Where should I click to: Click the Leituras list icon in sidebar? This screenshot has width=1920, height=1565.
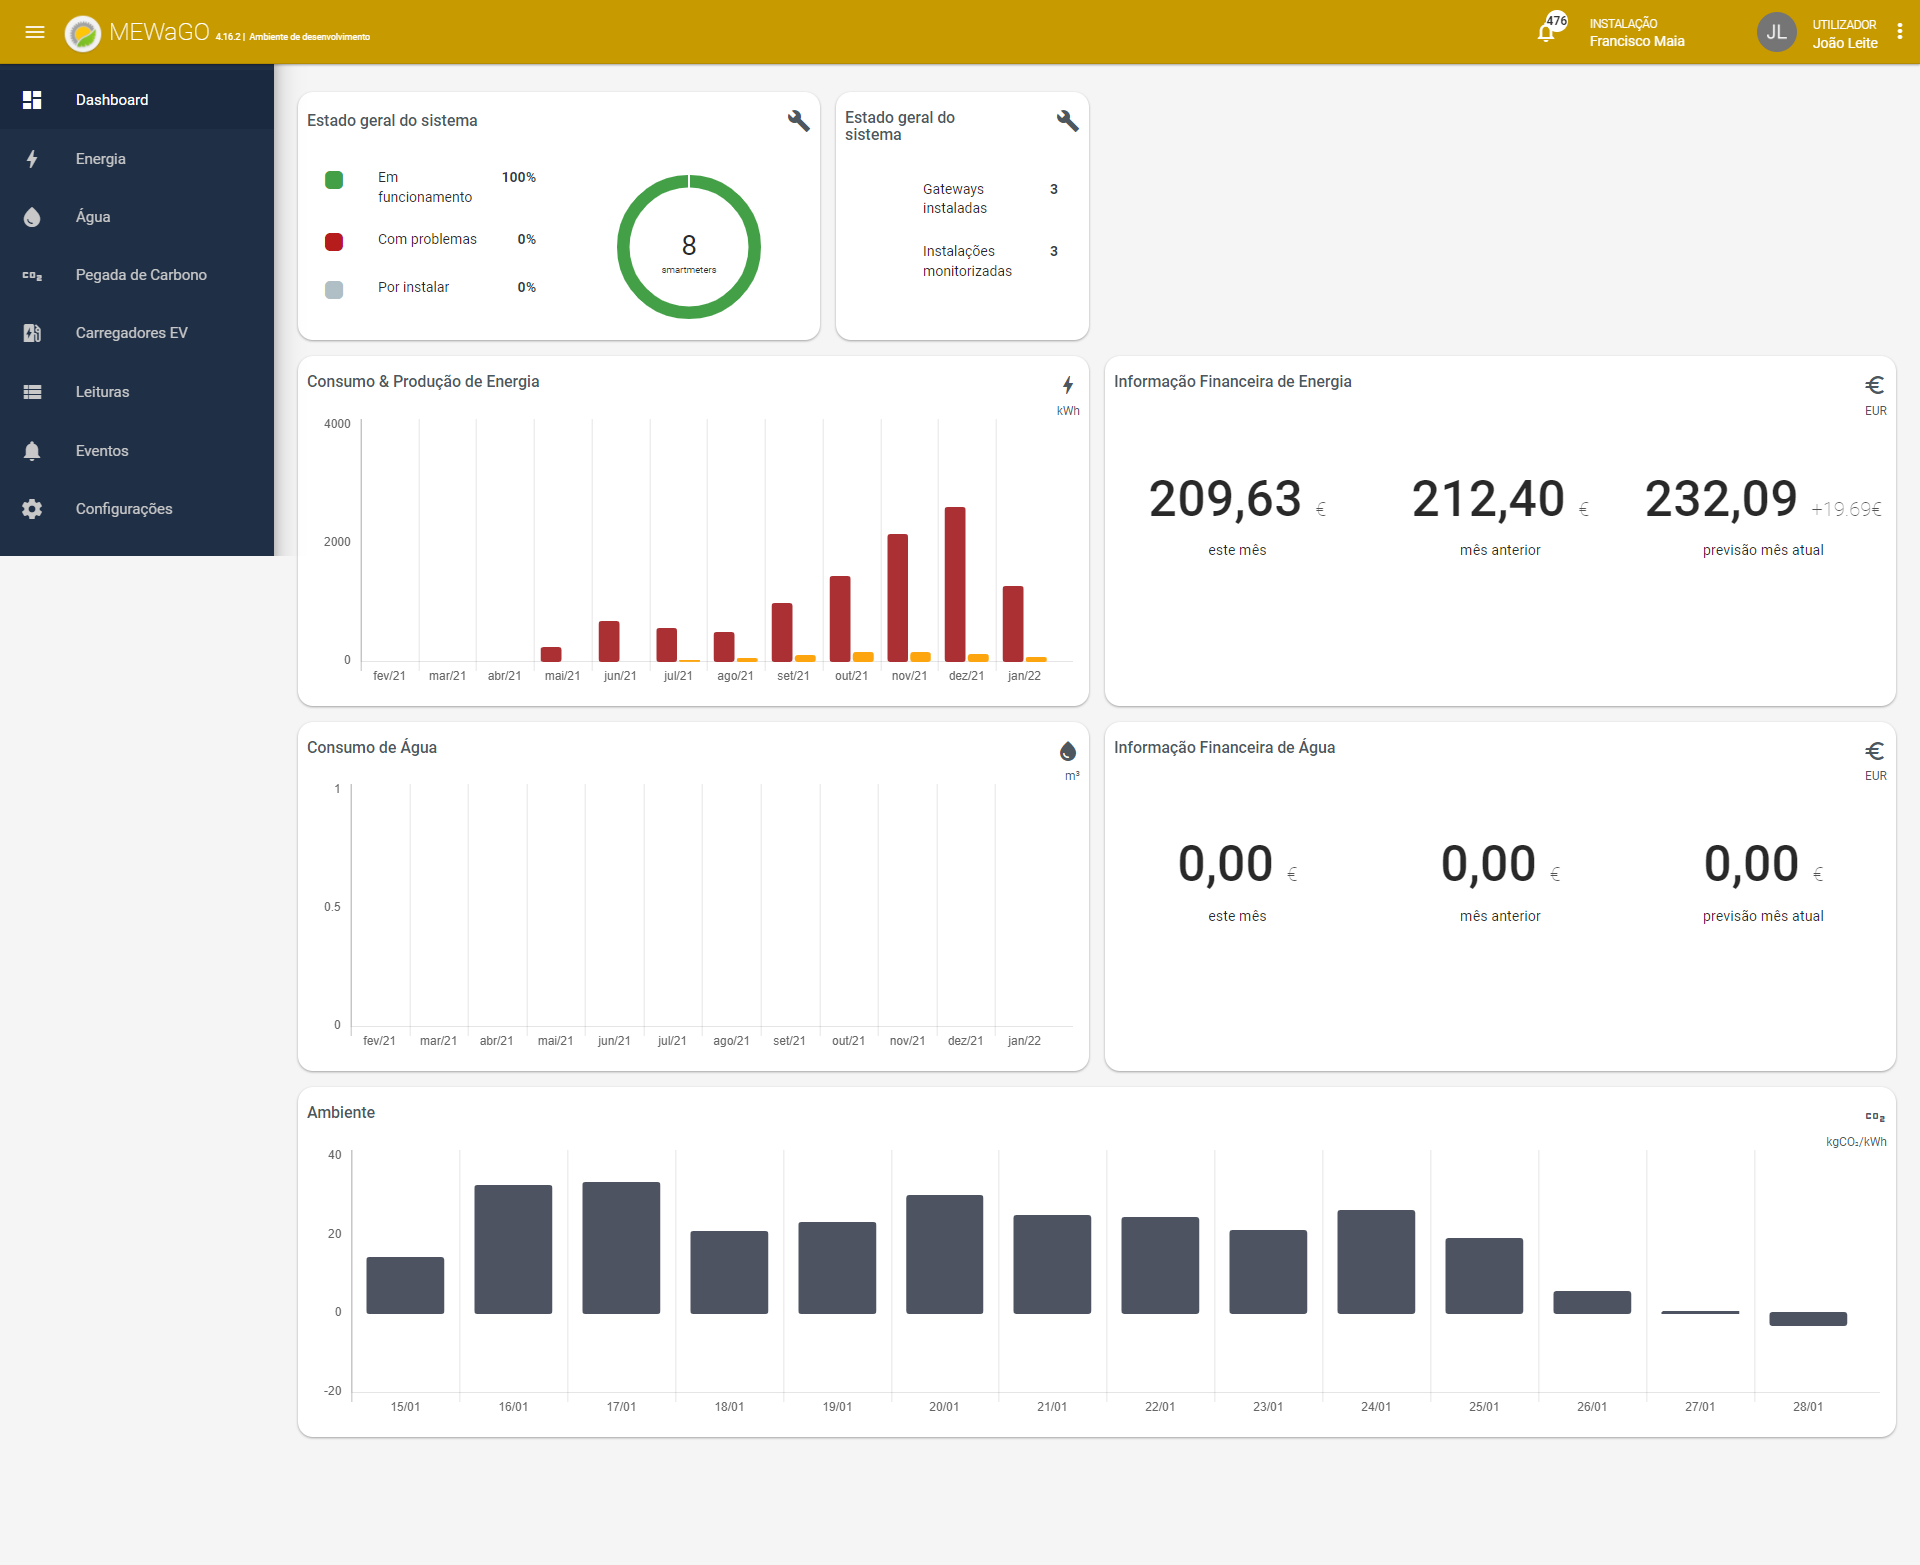32,392
